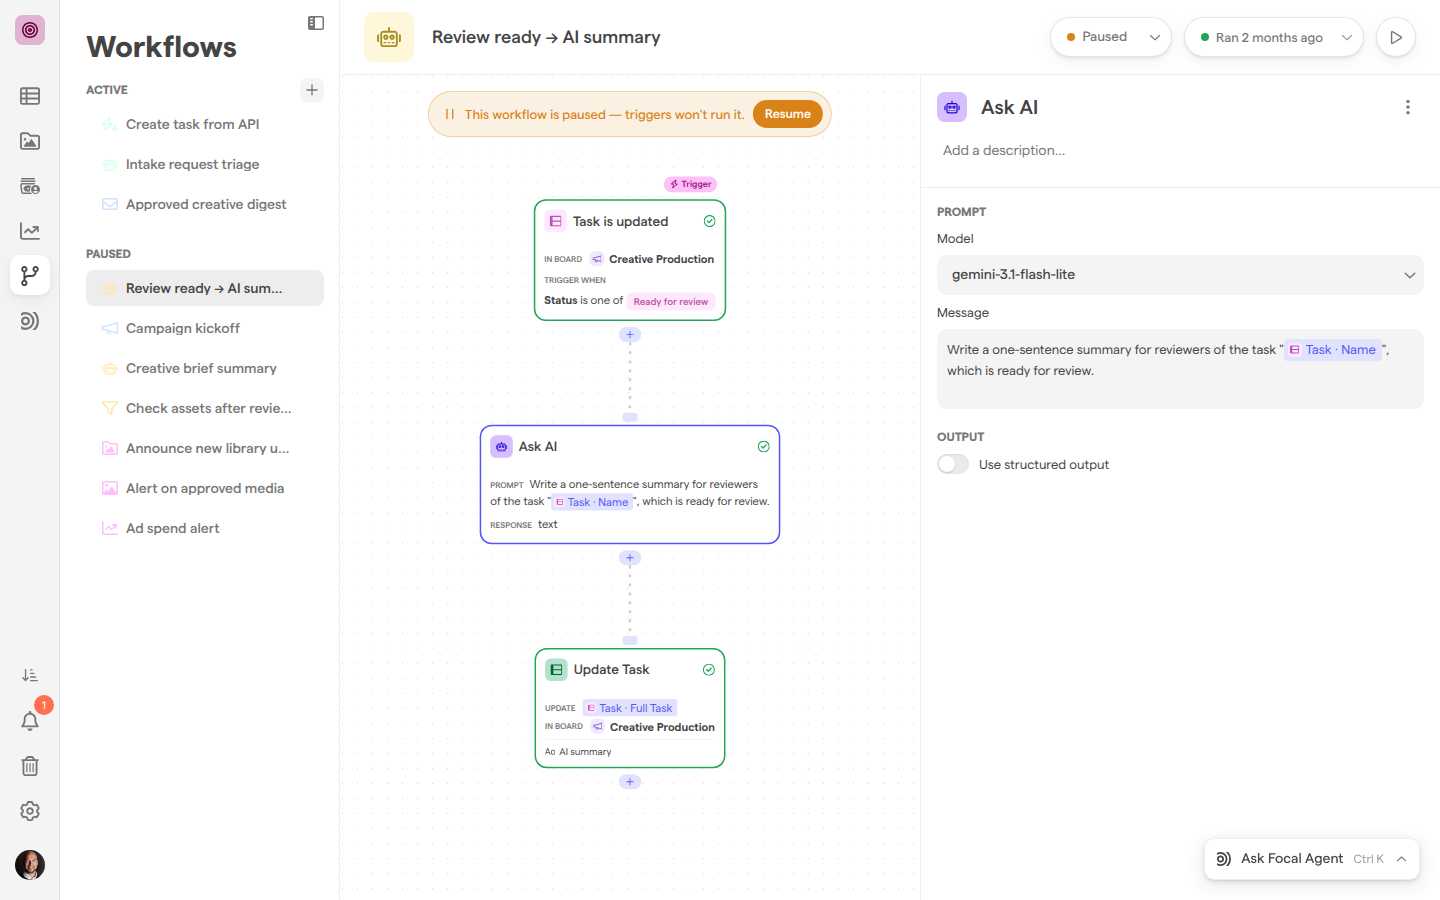Open settings gear in sidebar

pyautogui.click(x=30, y=811)
